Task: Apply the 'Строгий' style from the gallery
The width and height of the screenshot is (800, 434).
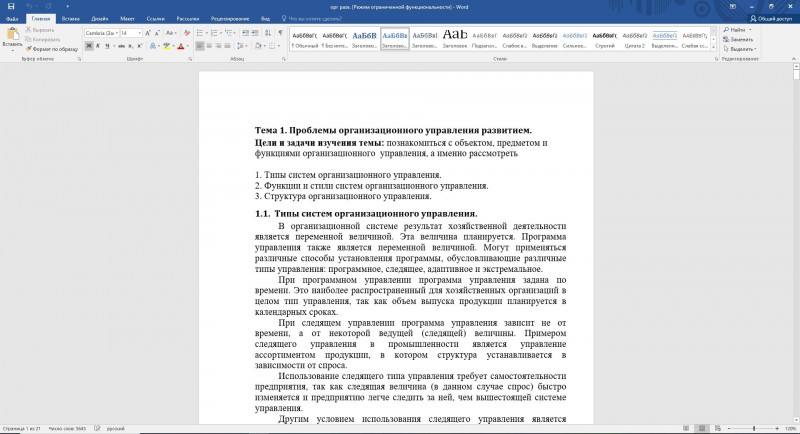Action: tap(605, 38)
